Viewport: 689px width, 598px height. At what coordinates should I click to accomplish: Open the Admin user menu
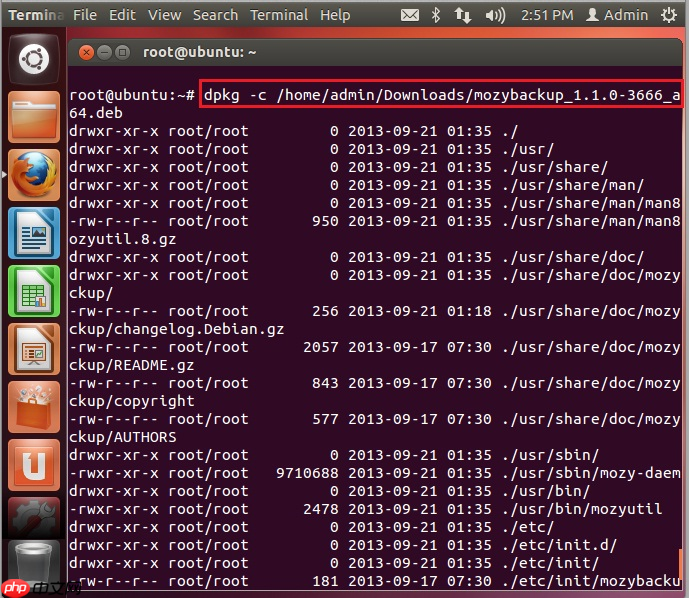[617, 15]
